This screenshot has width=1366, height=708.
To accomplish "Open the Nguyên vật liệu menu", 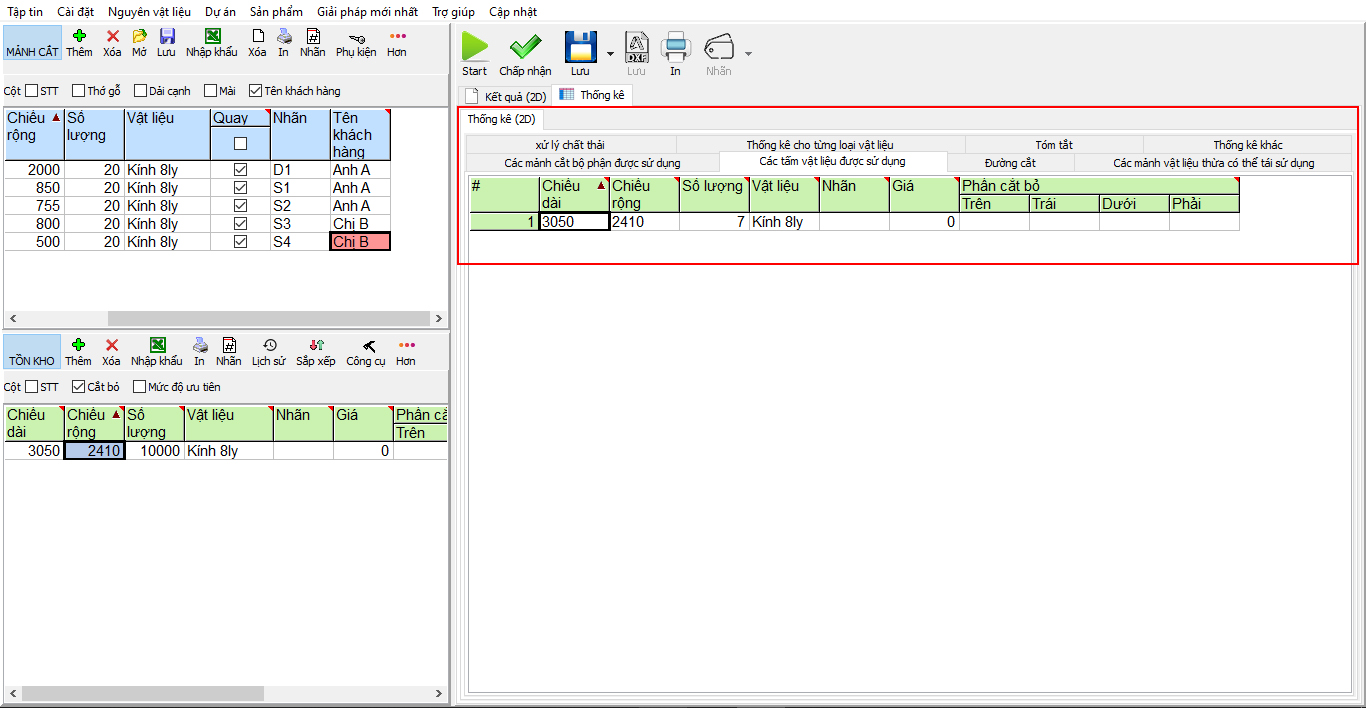I will tap(149, 12).
